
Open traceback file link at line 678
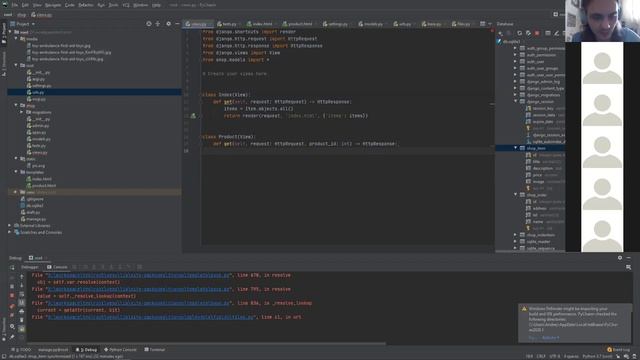click(139, 276)
